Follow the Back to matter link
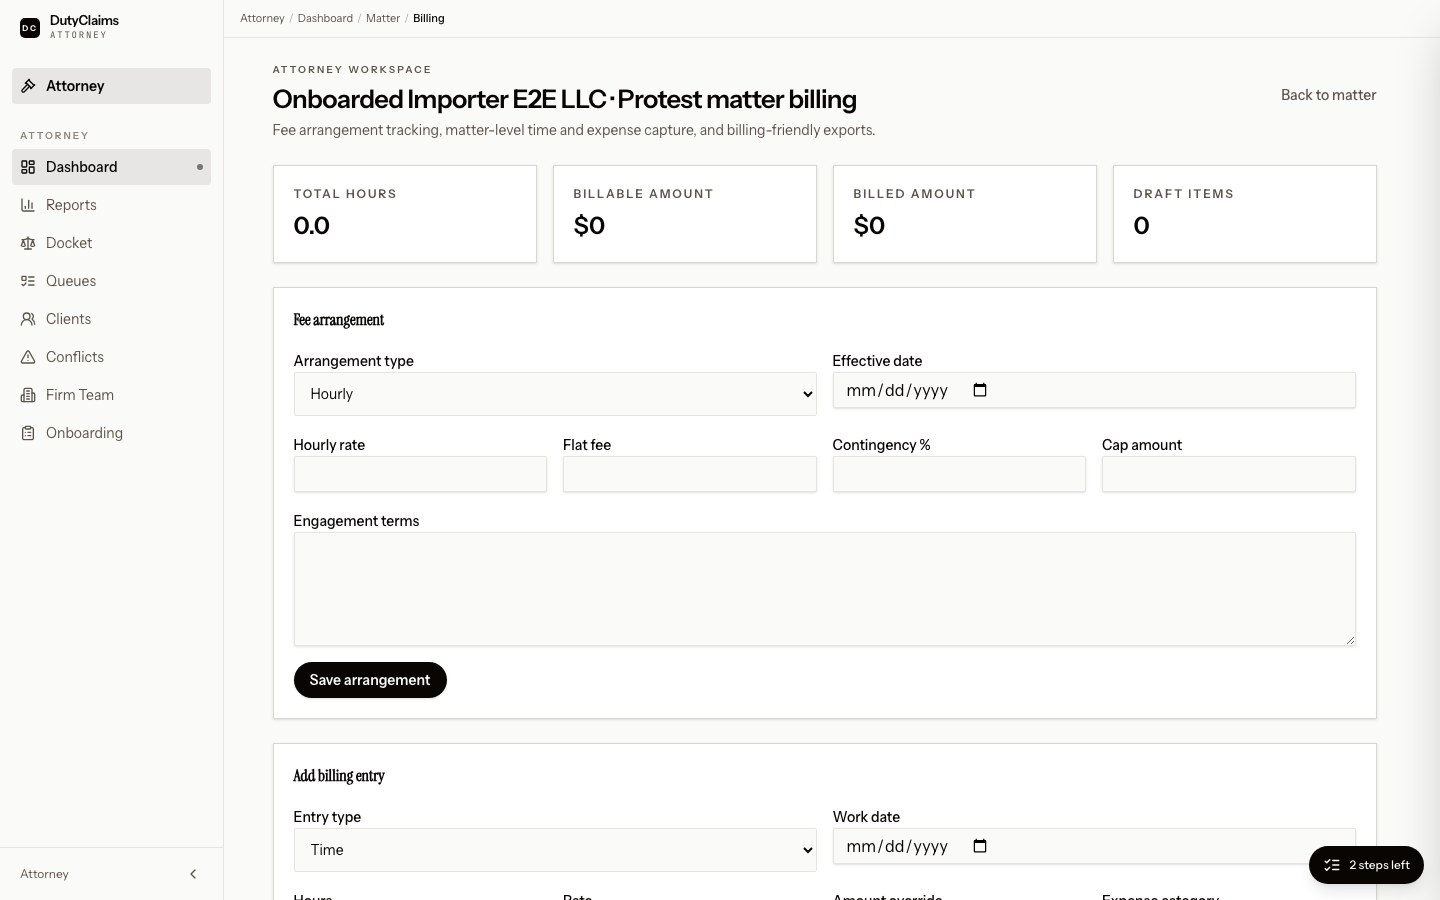Image resolution: width=1440 pixels, height=900 pixels. pos(1328,95)
